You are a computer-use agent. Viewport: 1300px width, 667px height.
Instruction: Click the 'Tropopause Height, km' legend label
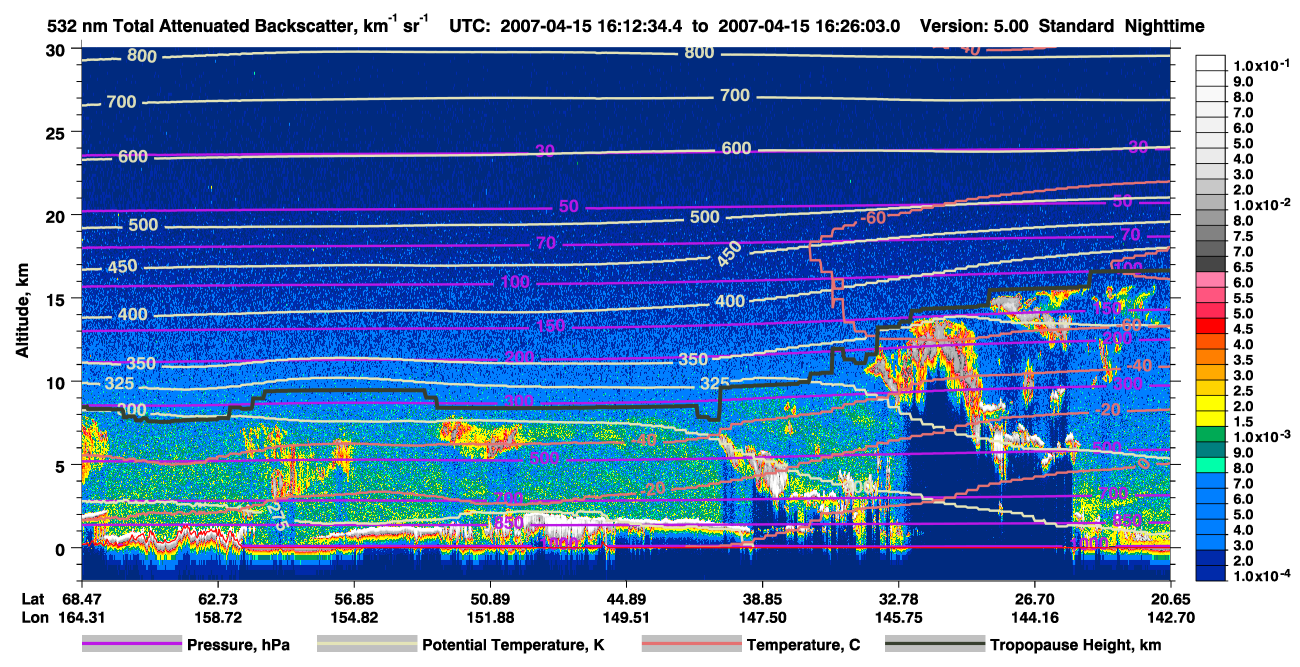coord(1076,645)
